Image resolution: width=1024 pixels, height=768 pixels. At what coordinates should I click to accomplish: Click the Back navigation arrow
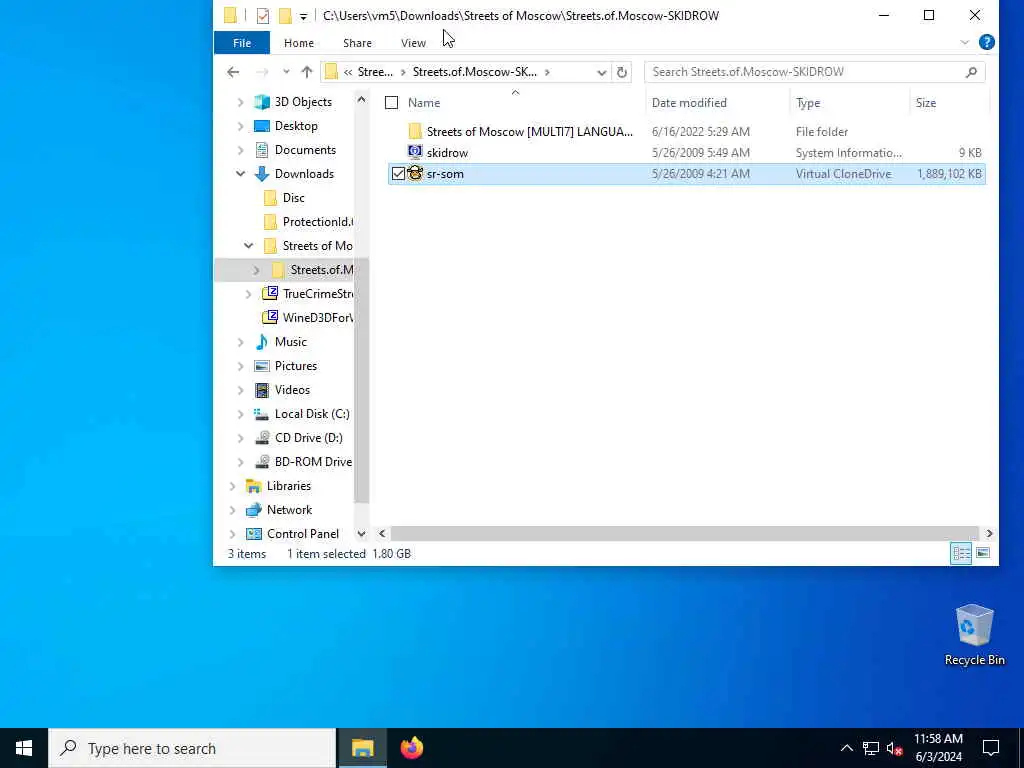tap(233, 72)
